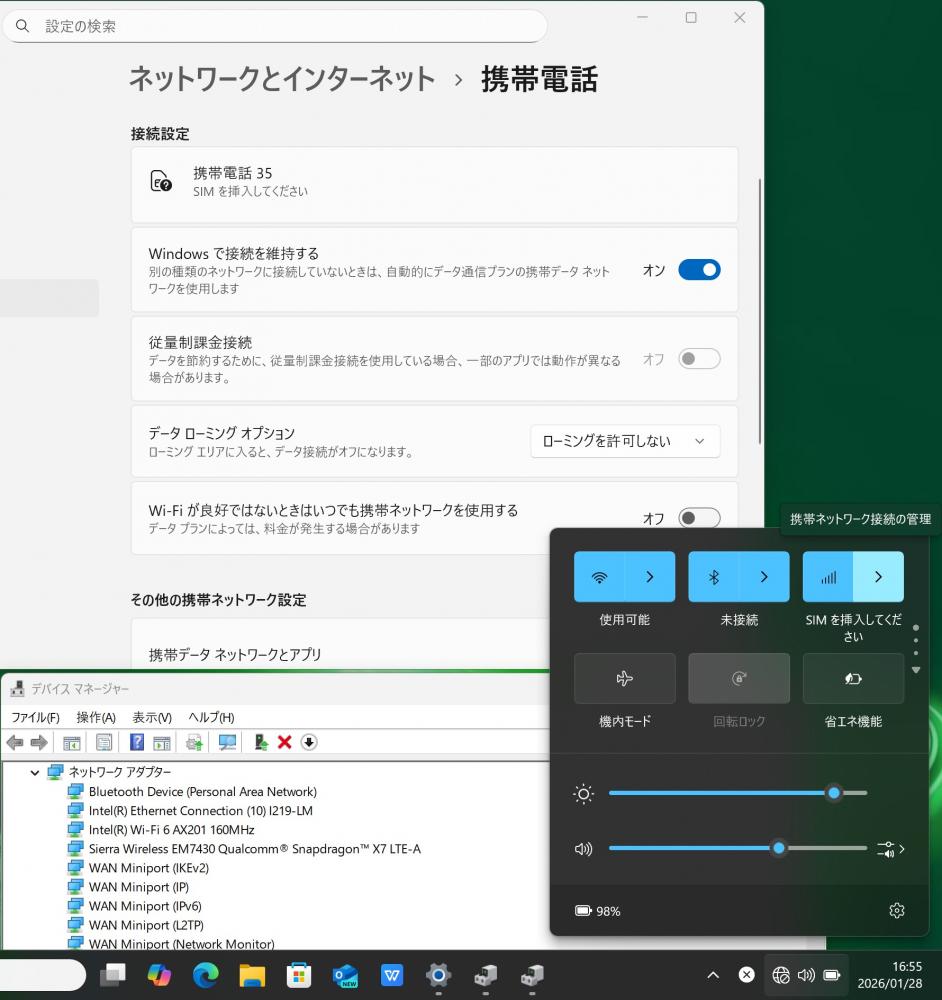This screenshot has height=1000, width=942.
Task: Open the 操作(A) menu in Device Manager
Action: click(96, 717)
